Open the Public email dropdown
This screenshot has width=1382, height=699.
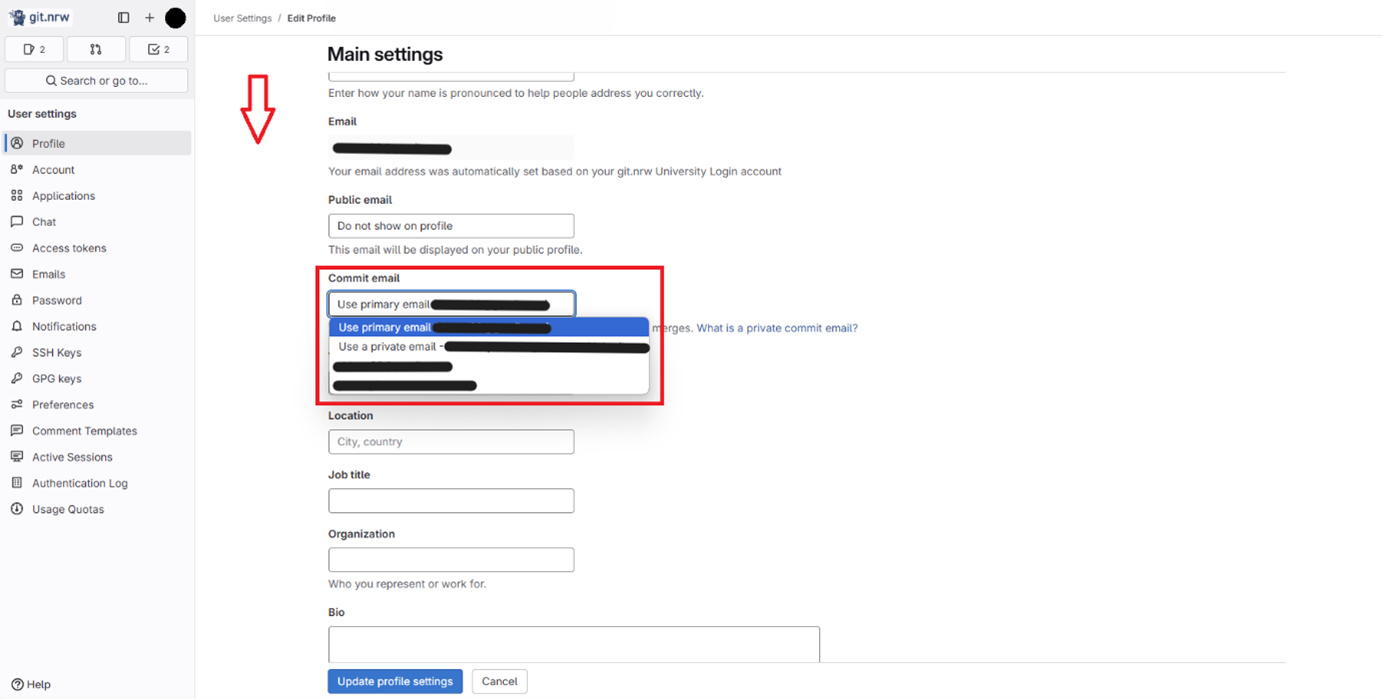[450, 225]
